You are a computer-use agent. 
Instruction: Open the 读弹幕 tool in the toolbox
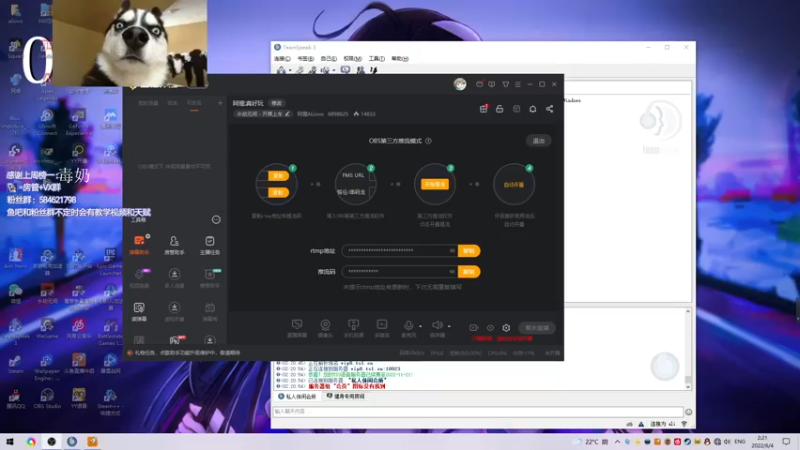coord(139,311)
